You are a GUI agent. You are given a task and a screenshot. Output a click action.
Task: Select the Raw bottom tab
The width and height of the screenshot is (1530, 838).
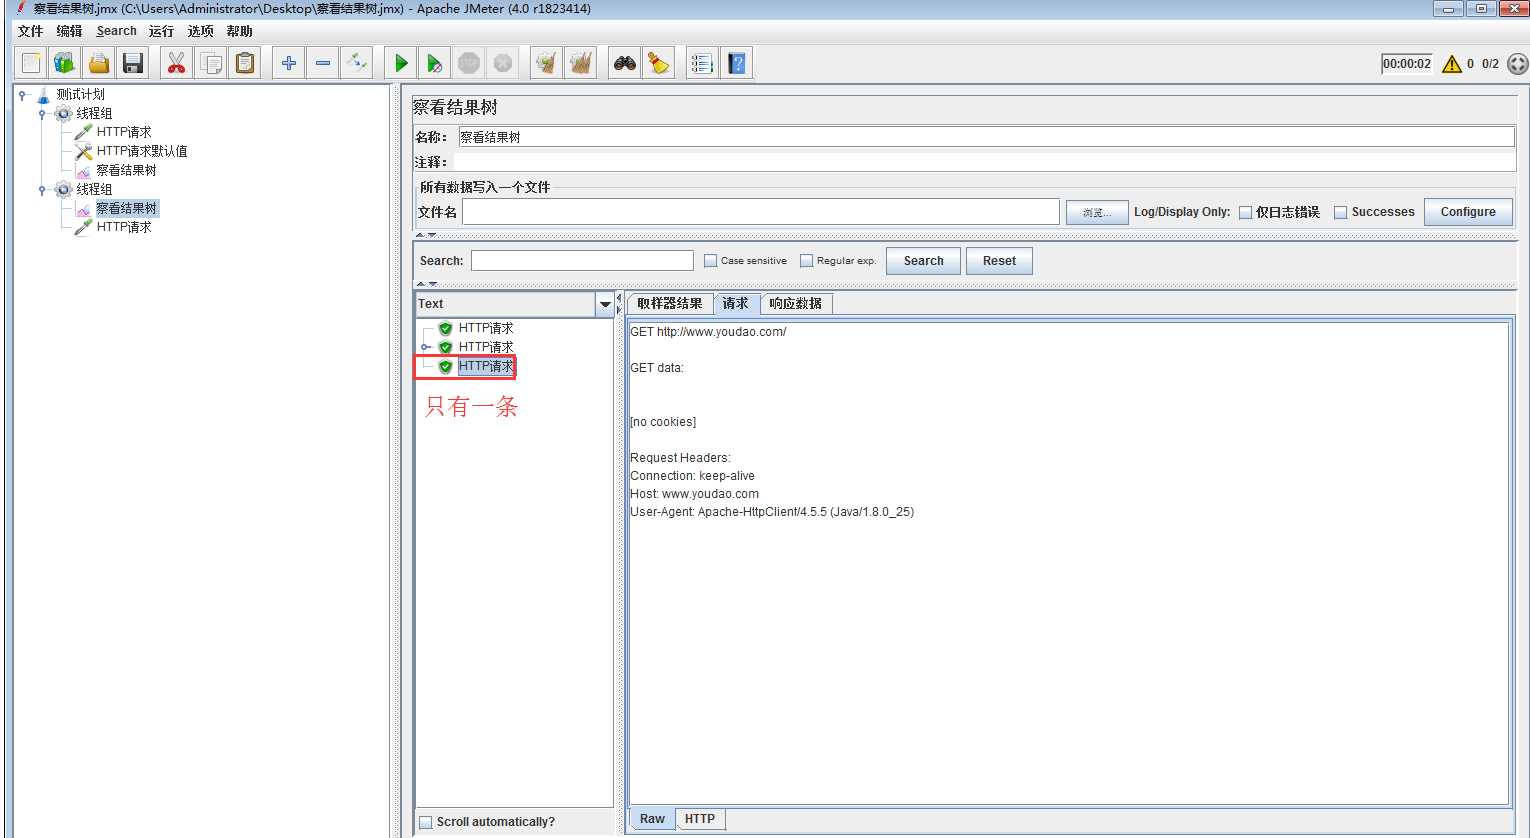pos(652,819)
